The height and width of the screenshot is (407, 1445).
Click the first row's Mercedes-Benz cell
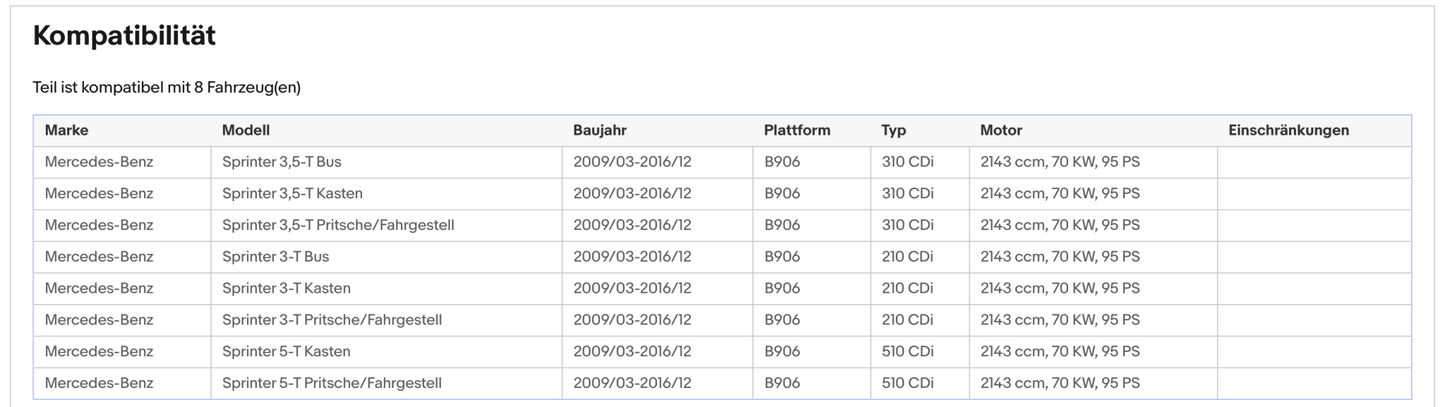click(x=99, y=162)
